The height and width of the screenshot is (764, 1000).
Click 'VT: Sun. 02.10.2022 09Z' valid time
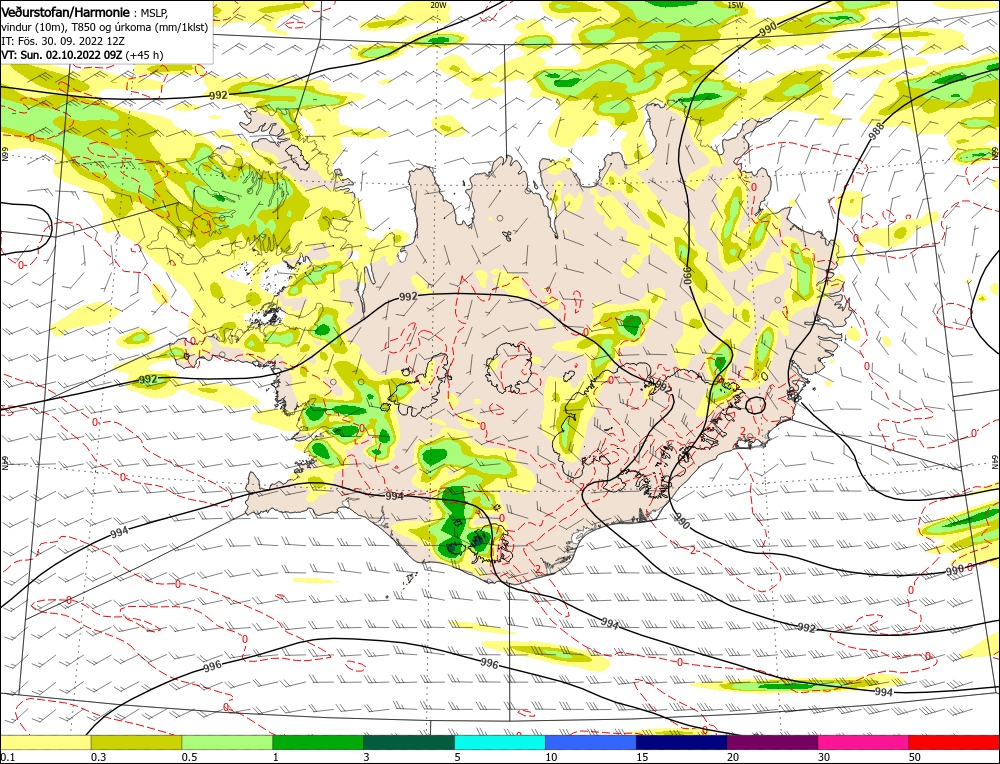[62, 55]
